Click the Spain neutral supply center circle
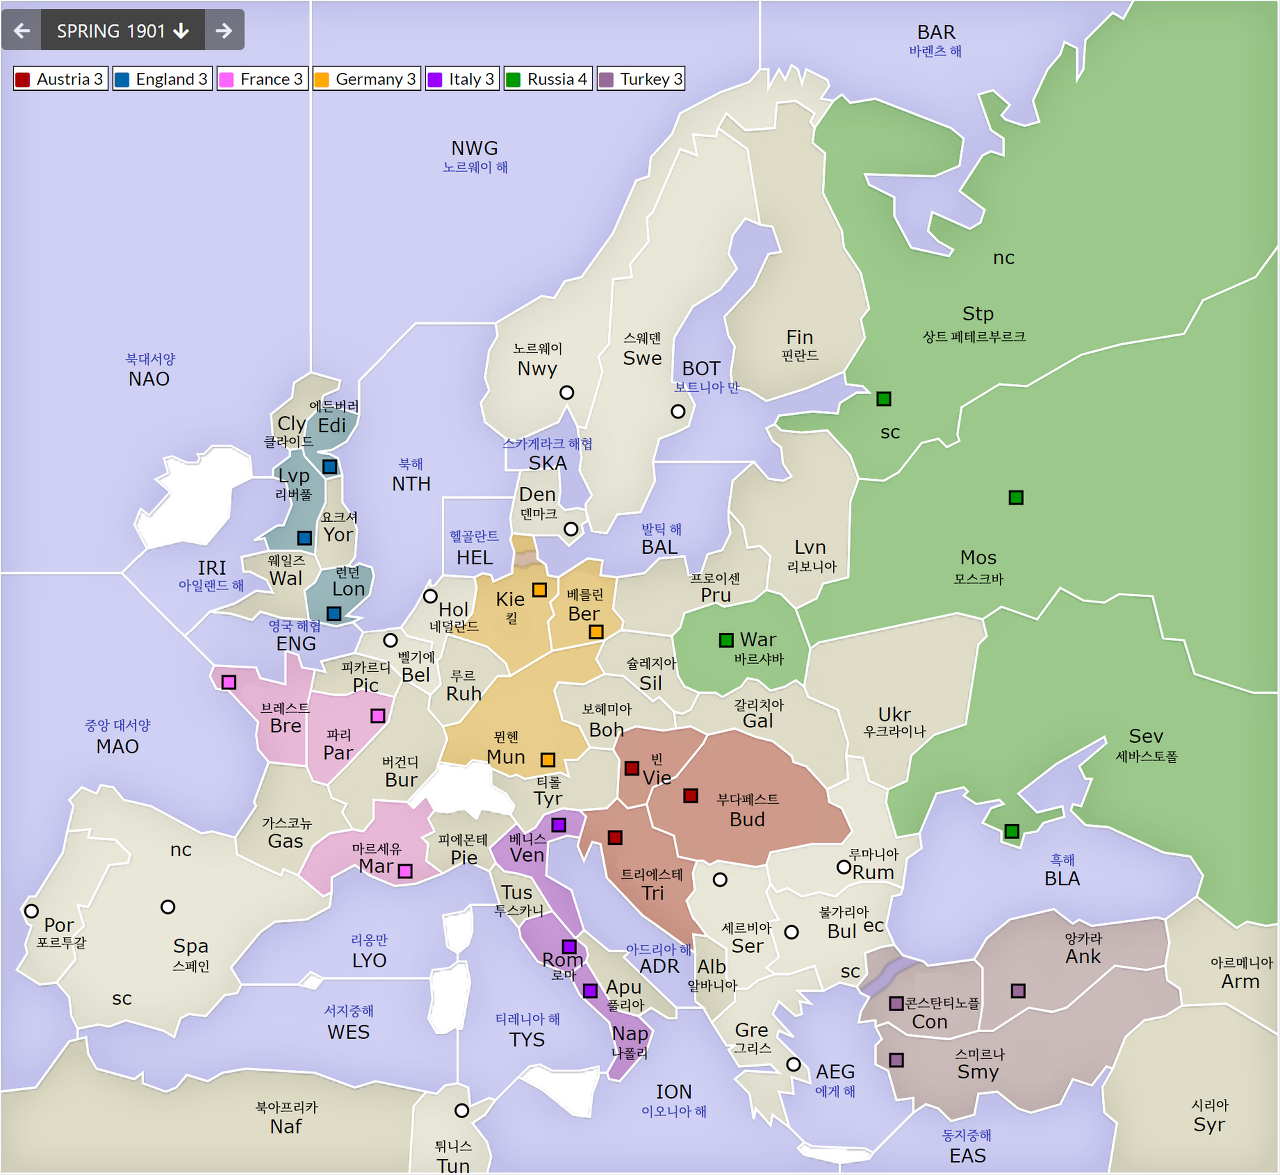 coord(168,907)
